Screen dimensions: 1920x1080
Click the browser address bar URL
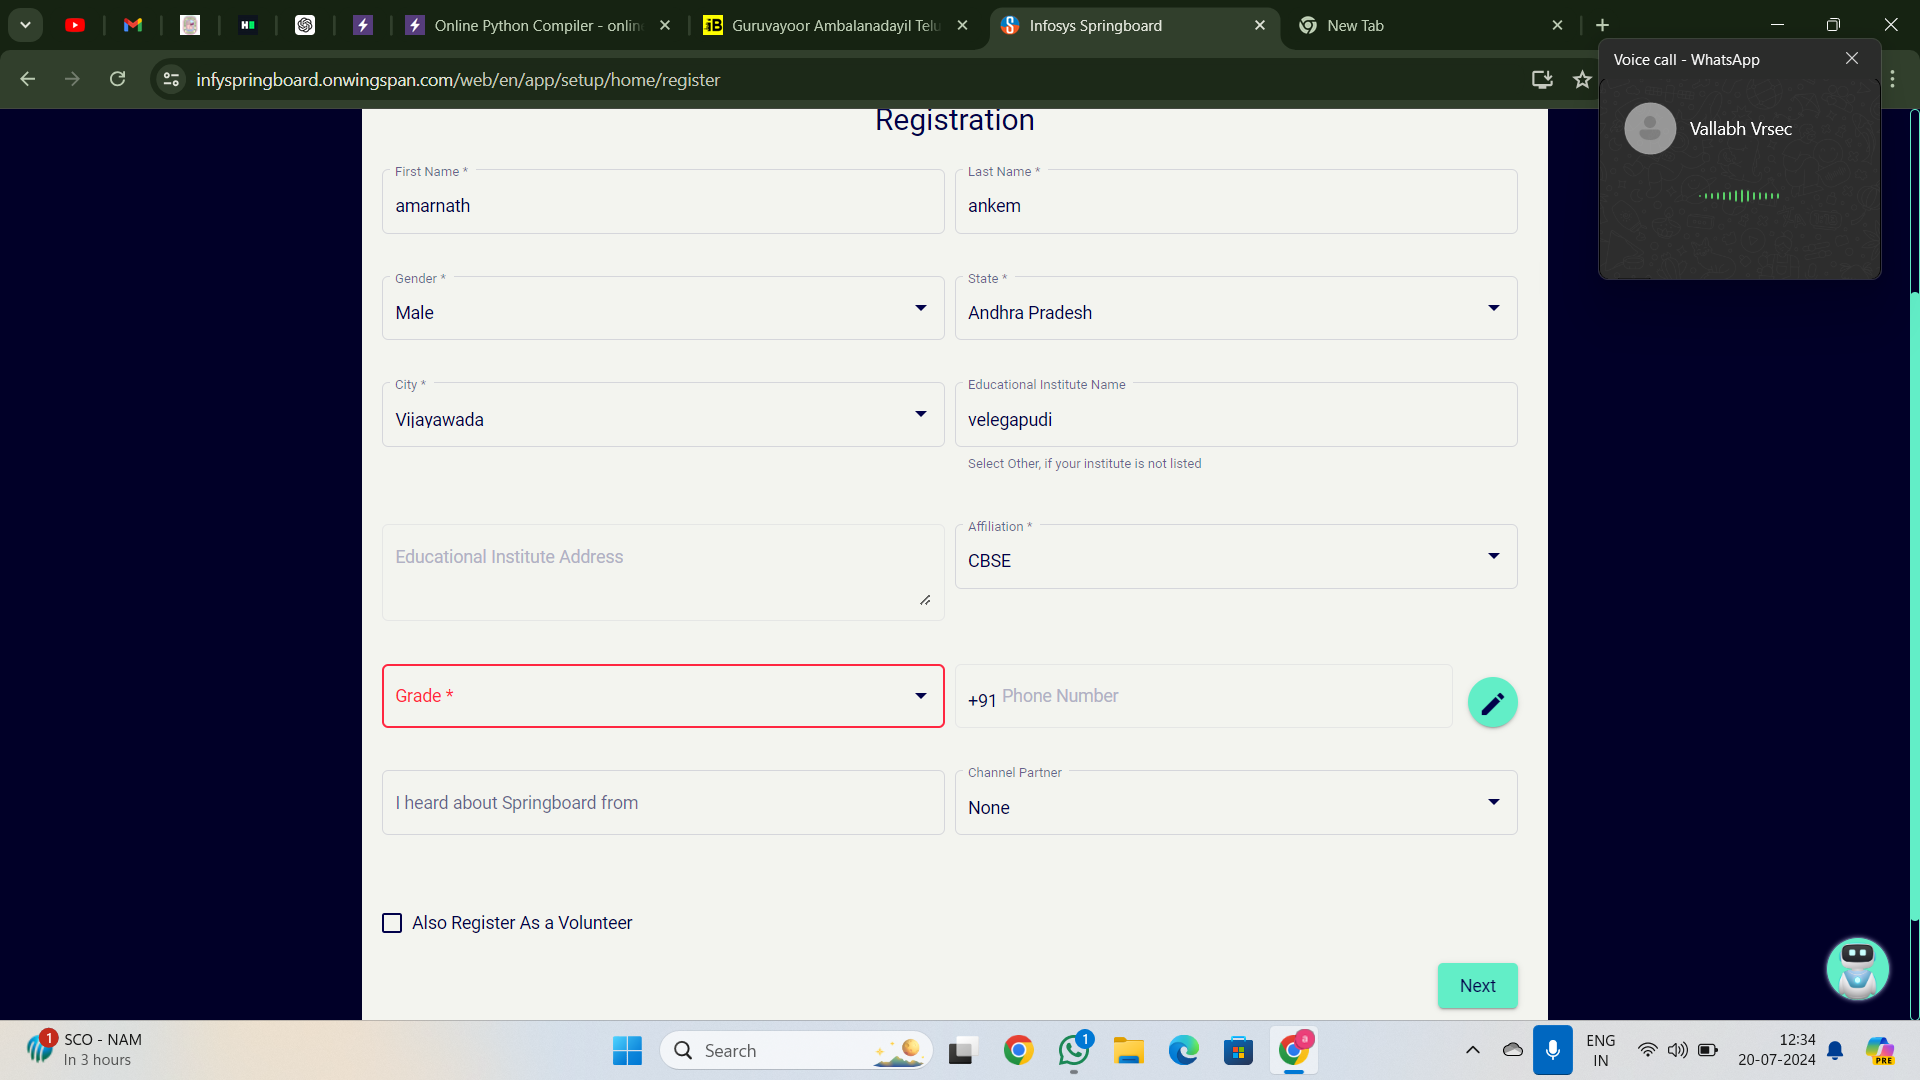(458, 79)
